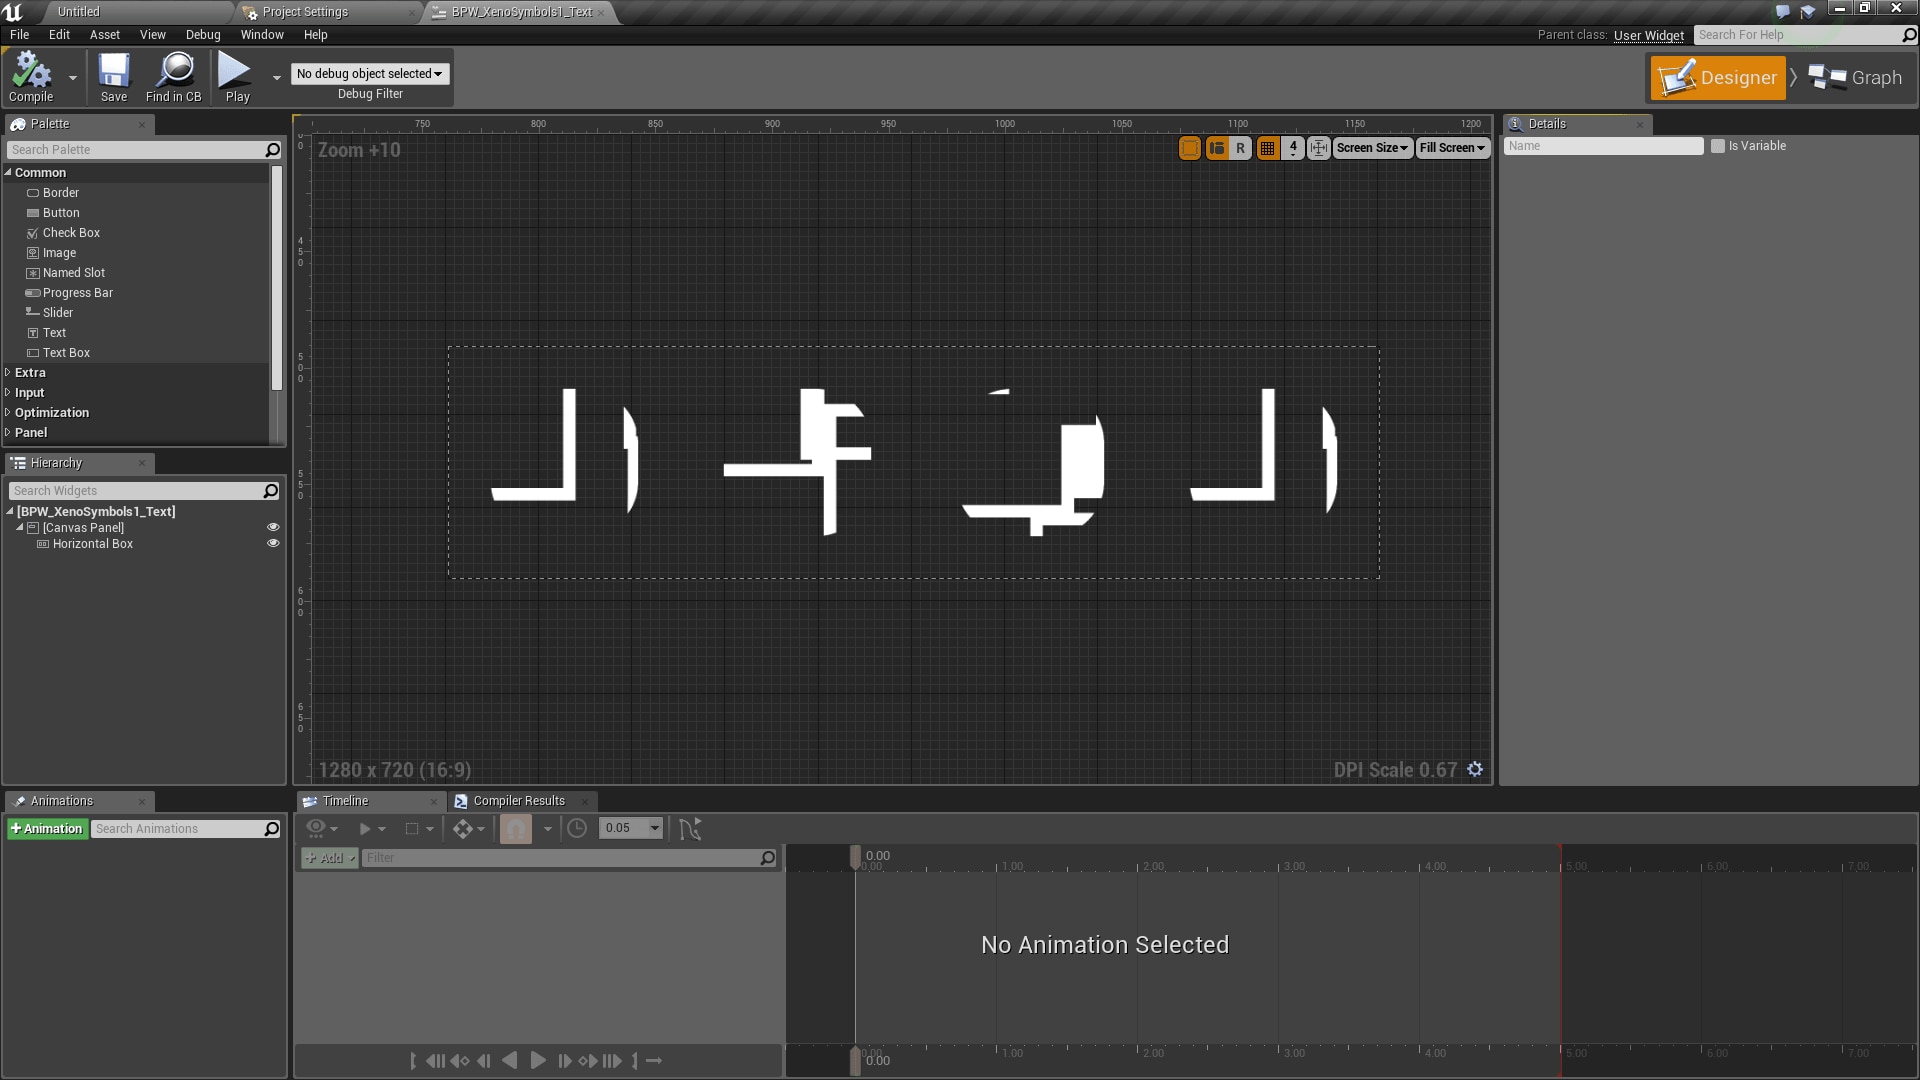Toggle the R localization preview button
The width and height of the screenshot is (1920, 1080).
click(1241, 148)
